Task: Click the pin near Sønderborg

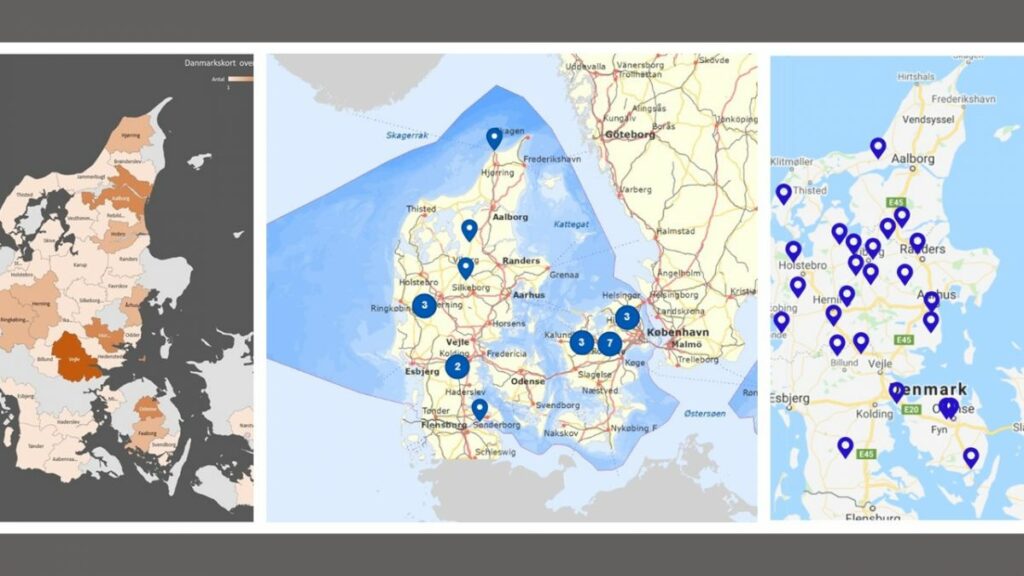Action: 480,408
